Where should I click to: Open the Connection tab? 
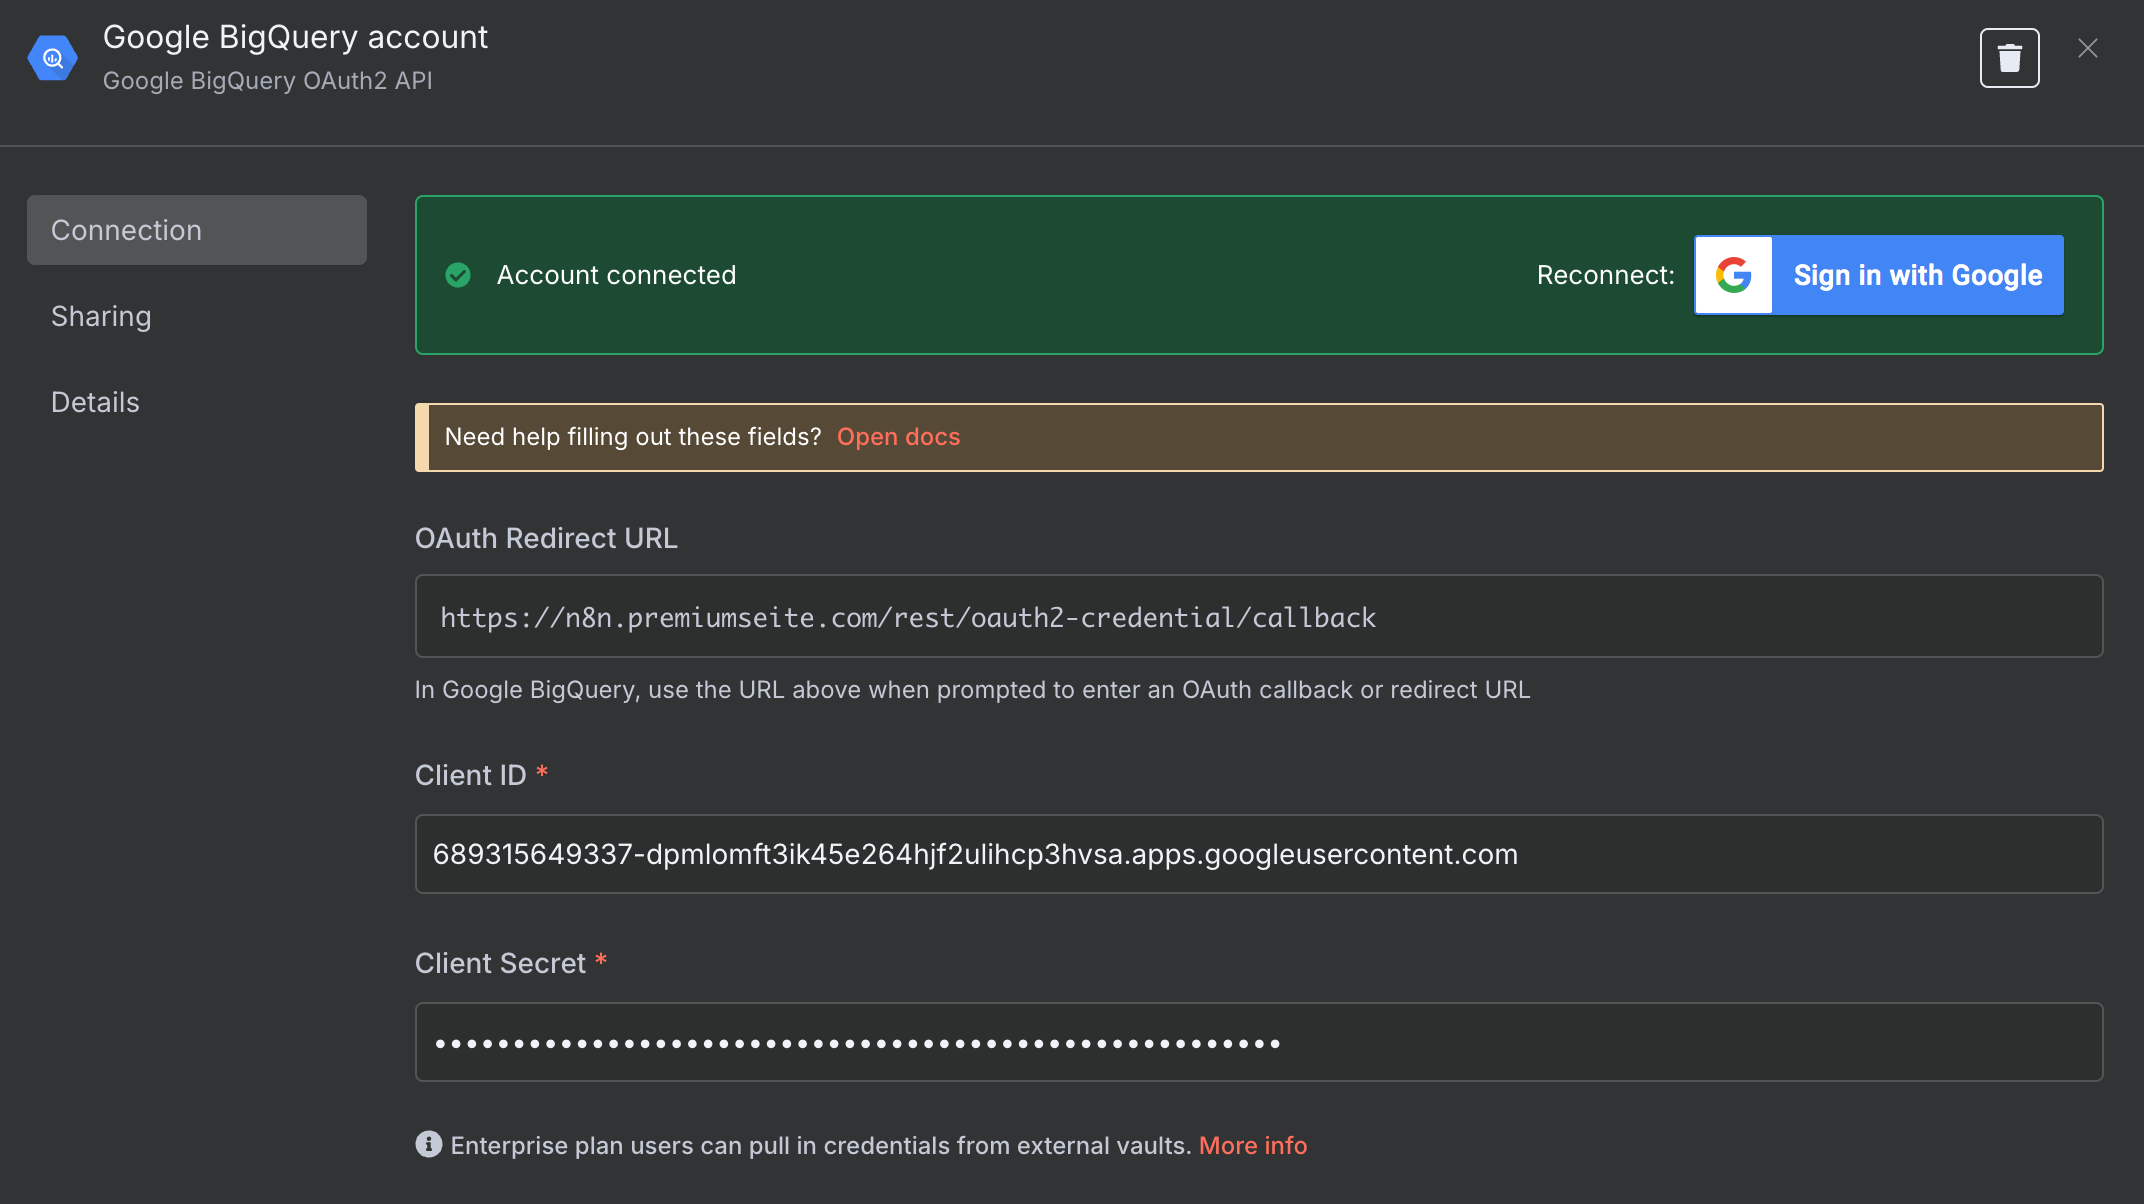click(197, 230)
